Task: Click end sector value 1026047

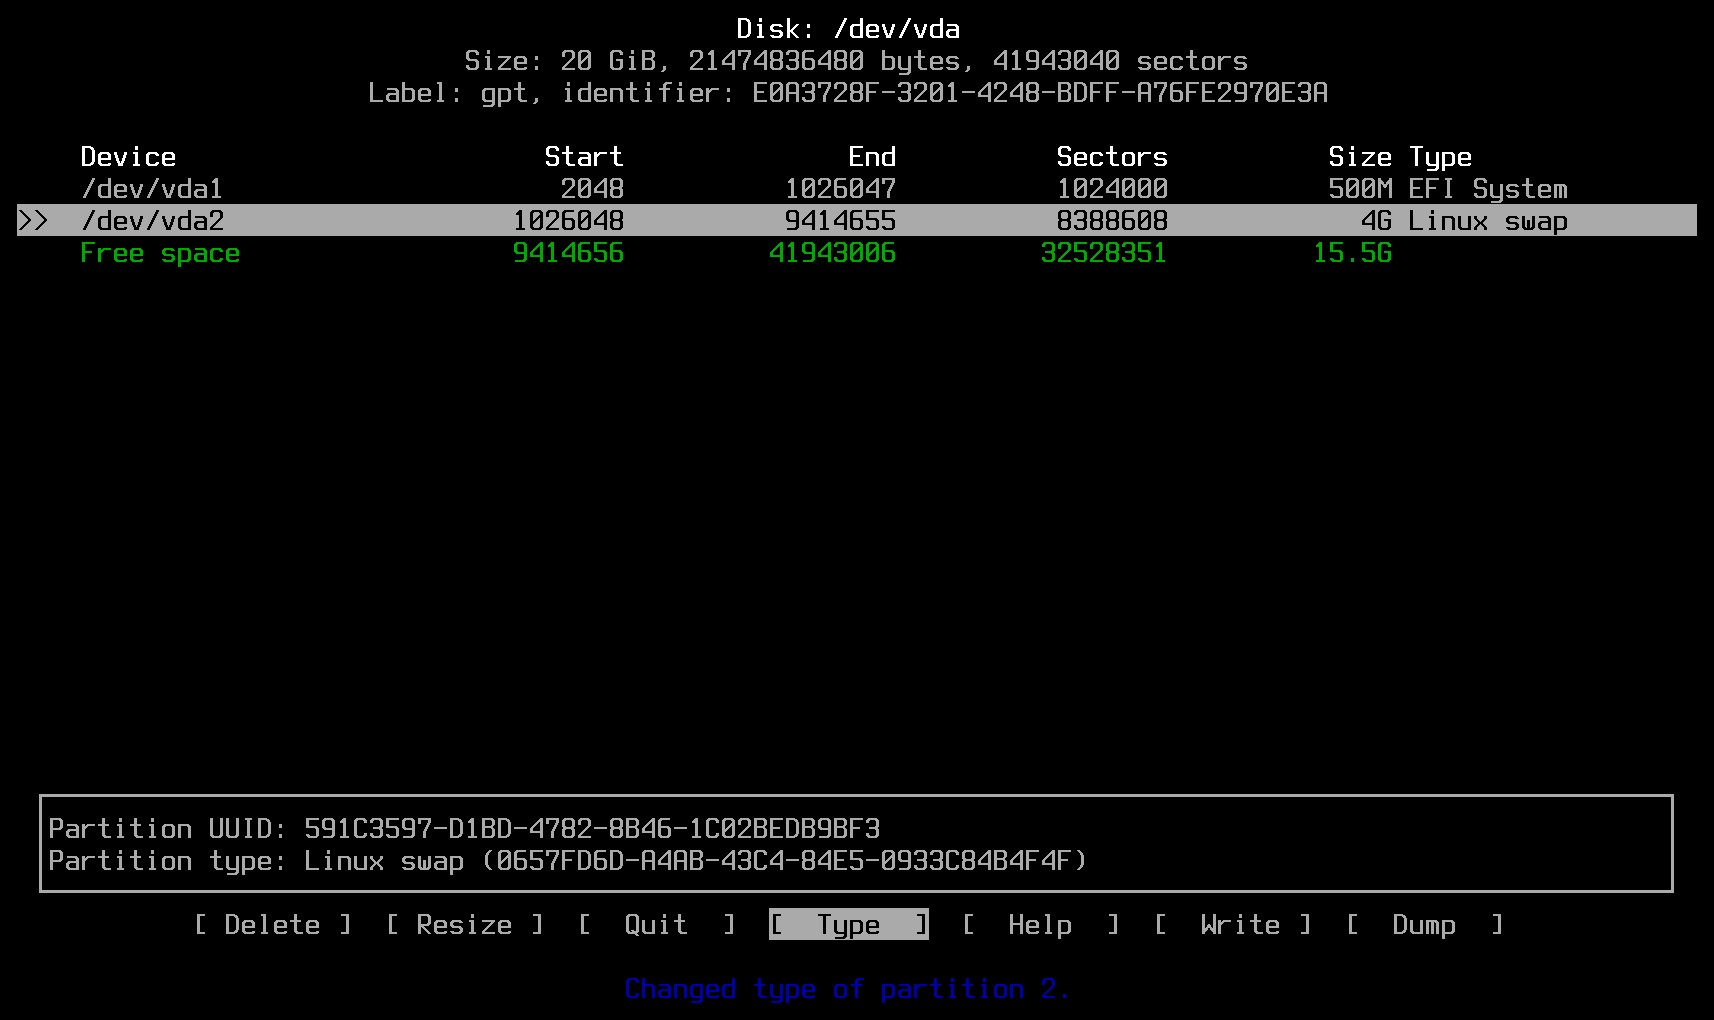Action: [840, 189]
